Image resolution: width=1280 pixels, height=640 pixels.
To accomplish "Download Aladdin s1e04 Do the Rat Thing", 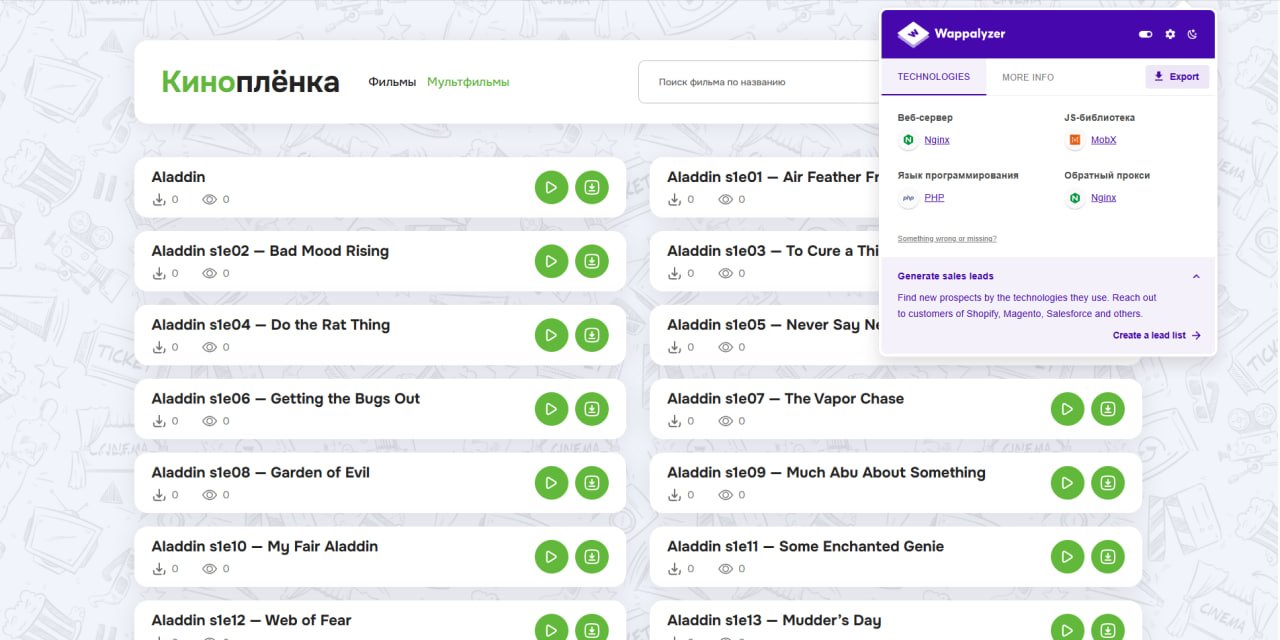I will pyautogui.click(x=592, y=335).
